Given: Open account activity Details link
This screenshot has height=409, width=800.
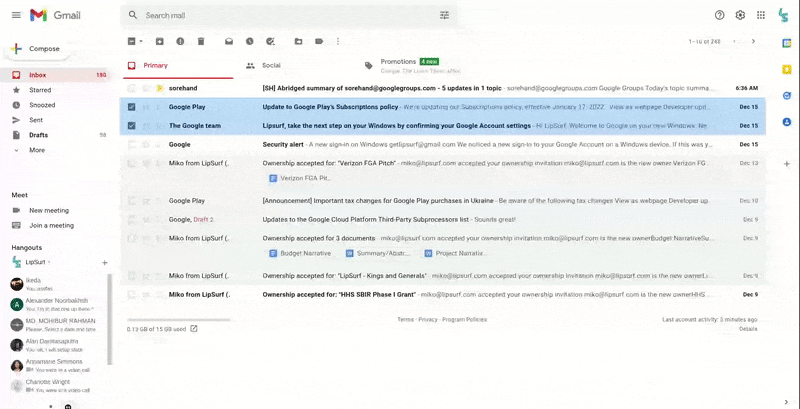Looking at the screenshot, I should click(748, 329).
